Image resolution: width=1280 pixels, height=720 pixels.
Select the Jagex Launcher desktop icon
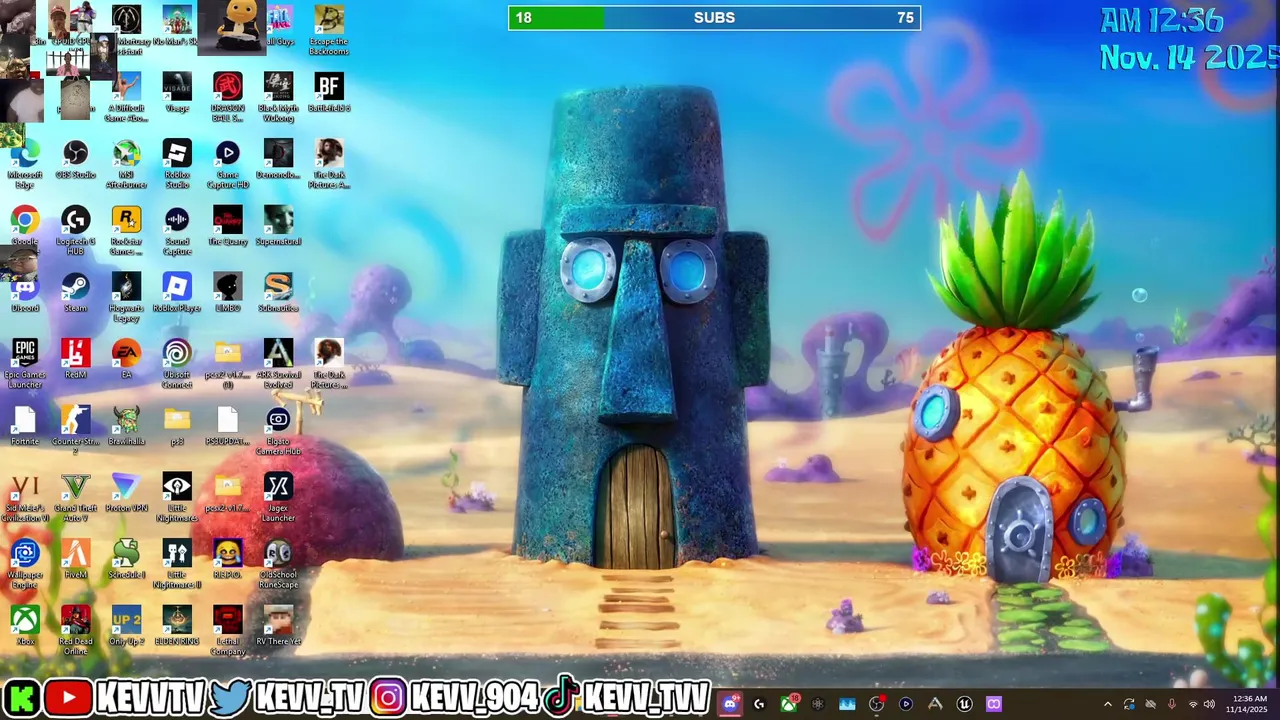tap(278, 498)
